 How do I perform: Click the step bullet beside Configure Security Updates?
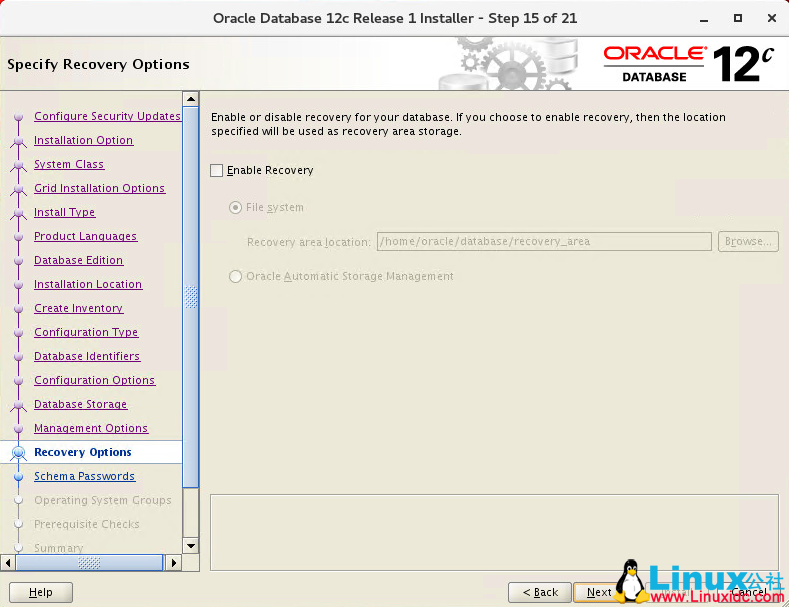pos(19,117)
